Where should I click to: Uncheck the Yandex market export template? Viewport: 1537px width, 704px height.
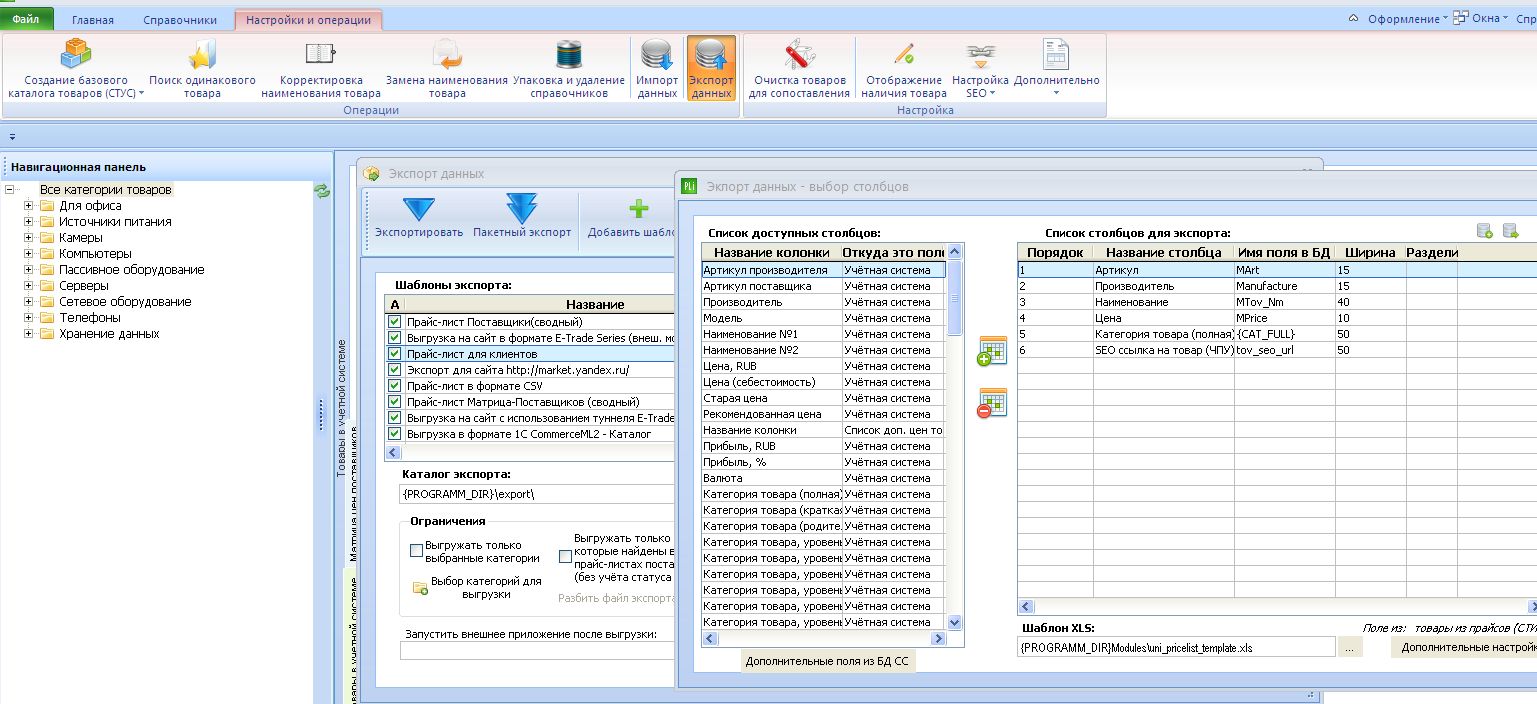394,370
